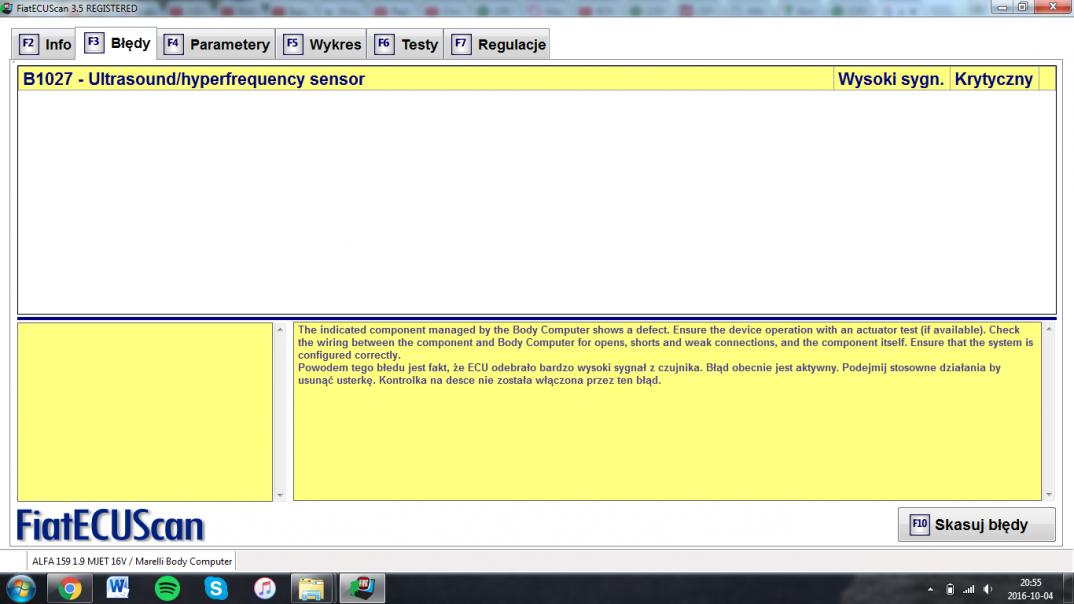The height and width of the screenshot is (604, 1074).
Task: Click the scroll down arrow of description panel
Action: [1049, 494]
